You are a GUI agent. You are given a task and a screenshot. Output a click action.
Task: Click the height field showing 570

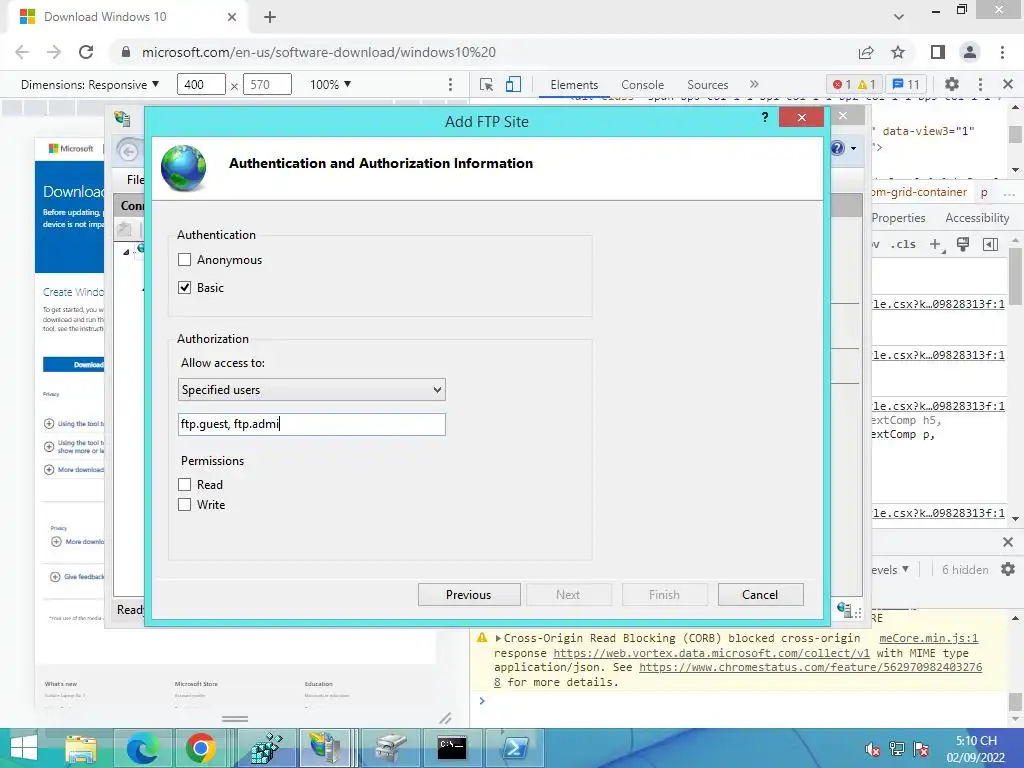267,84
